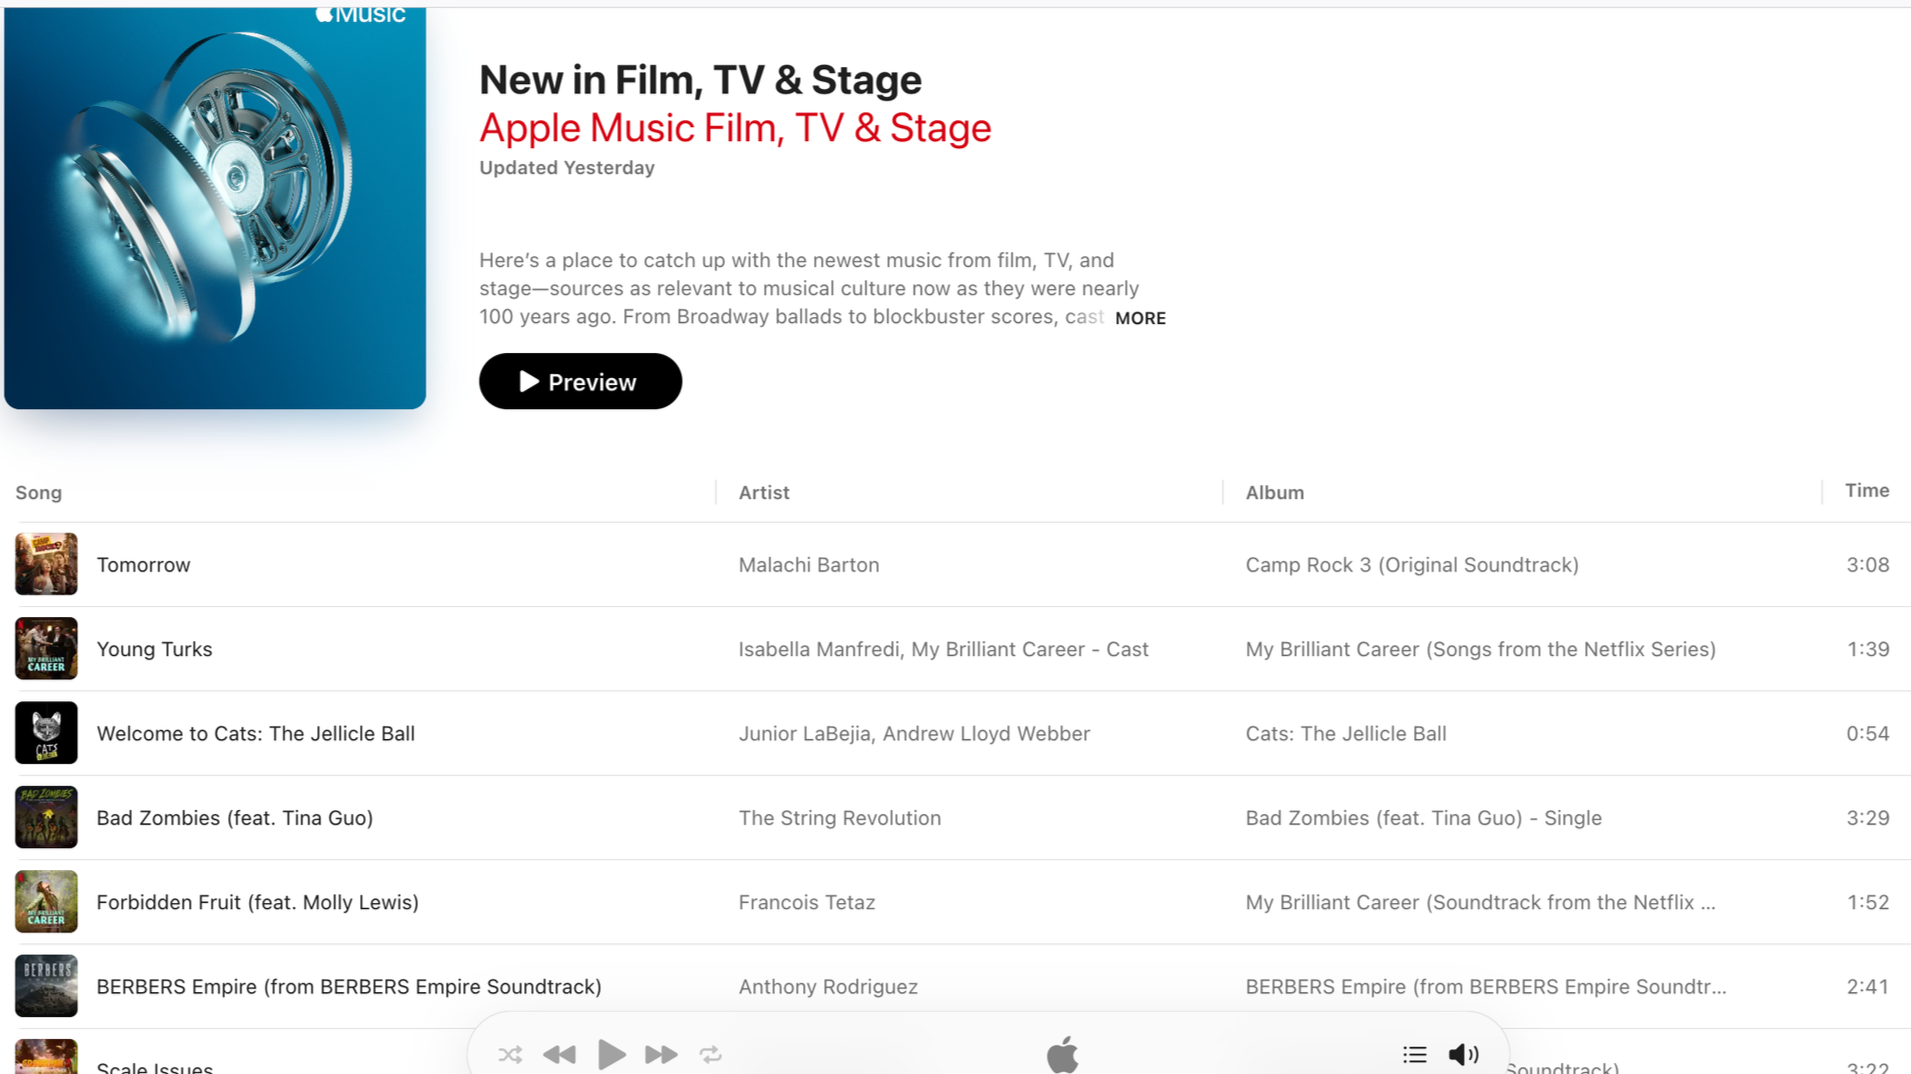Viewport: 1911px width, 1074px height.
Task: Click the Tomorrow album artwork thumbnail
Action: [46, 564]
